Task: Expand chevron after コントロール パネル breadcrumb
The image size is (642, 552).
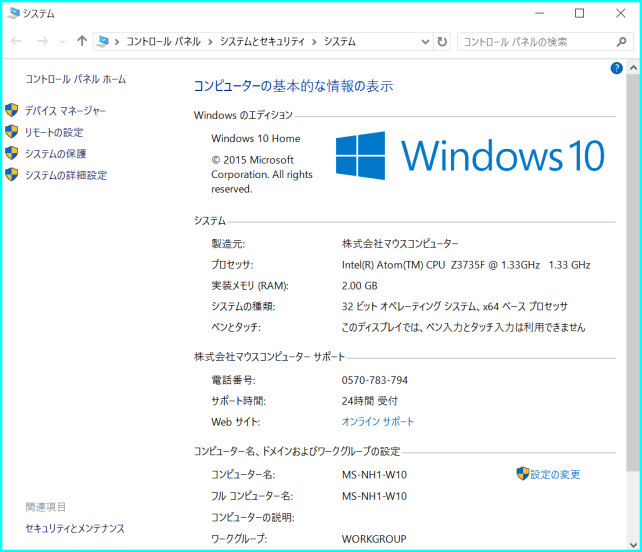Action: point(210,42)
